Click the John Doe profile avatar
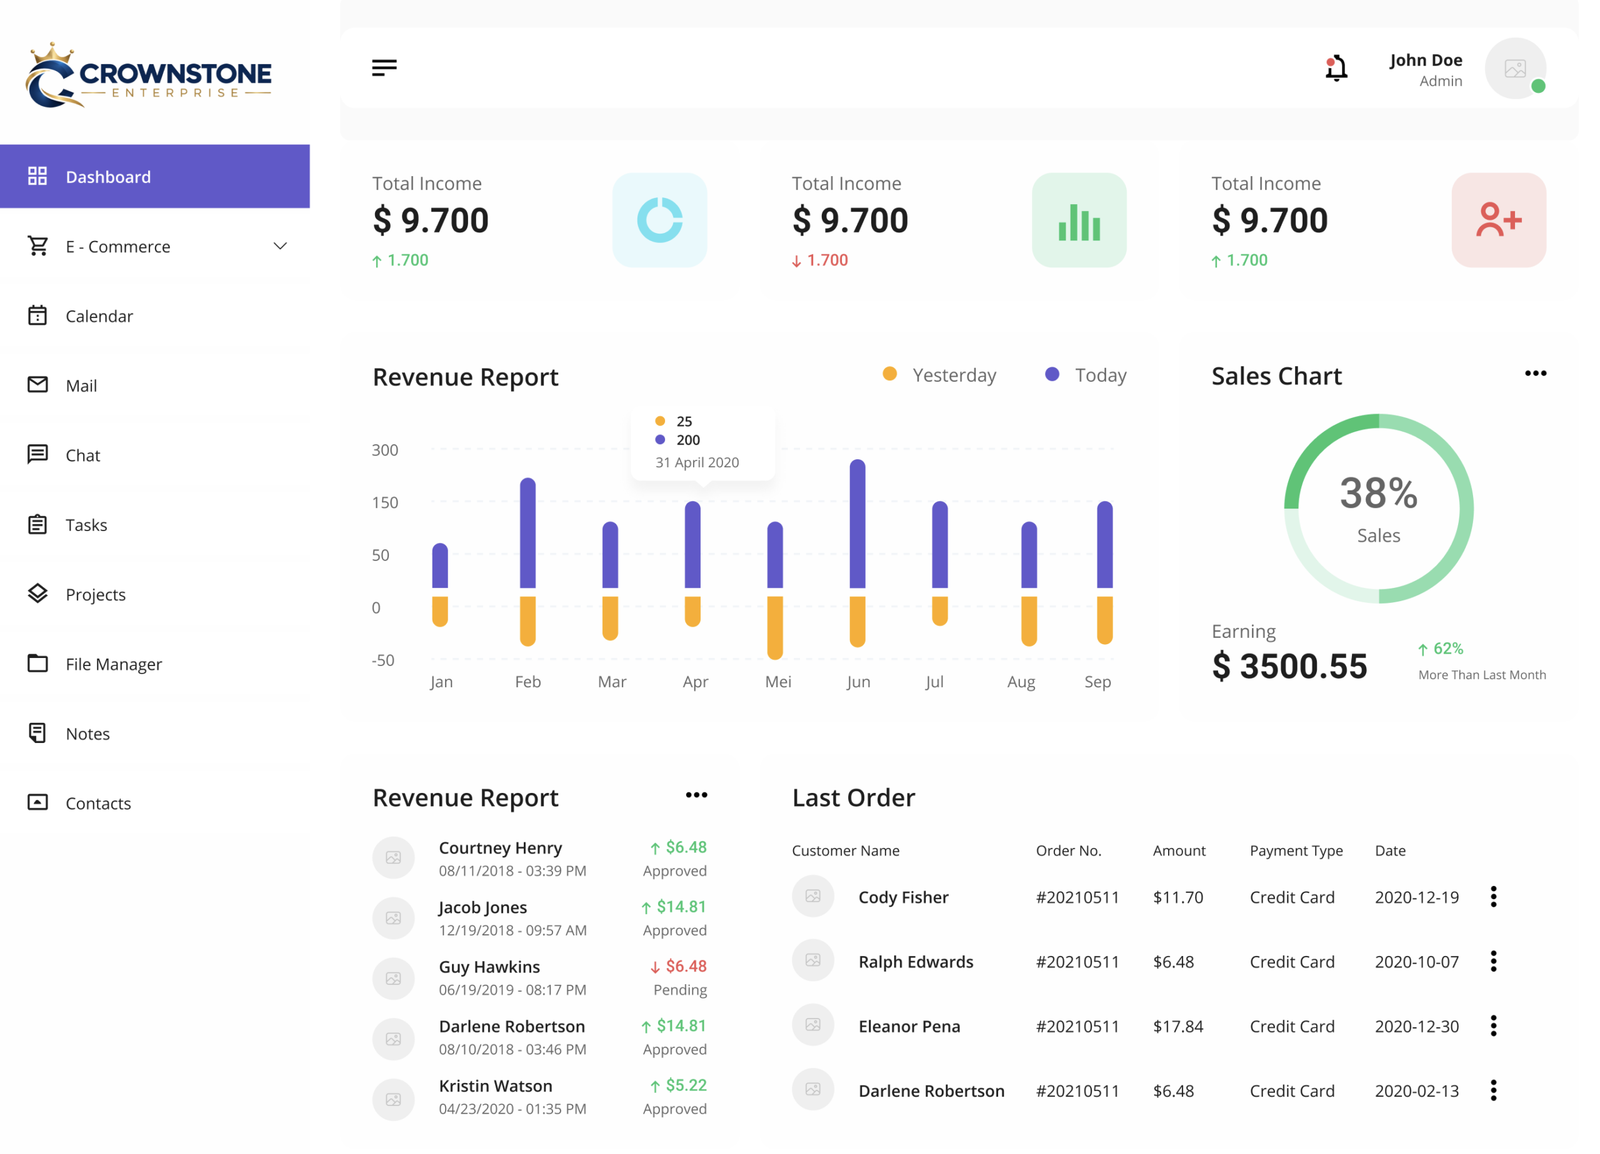 point(1515,68)
